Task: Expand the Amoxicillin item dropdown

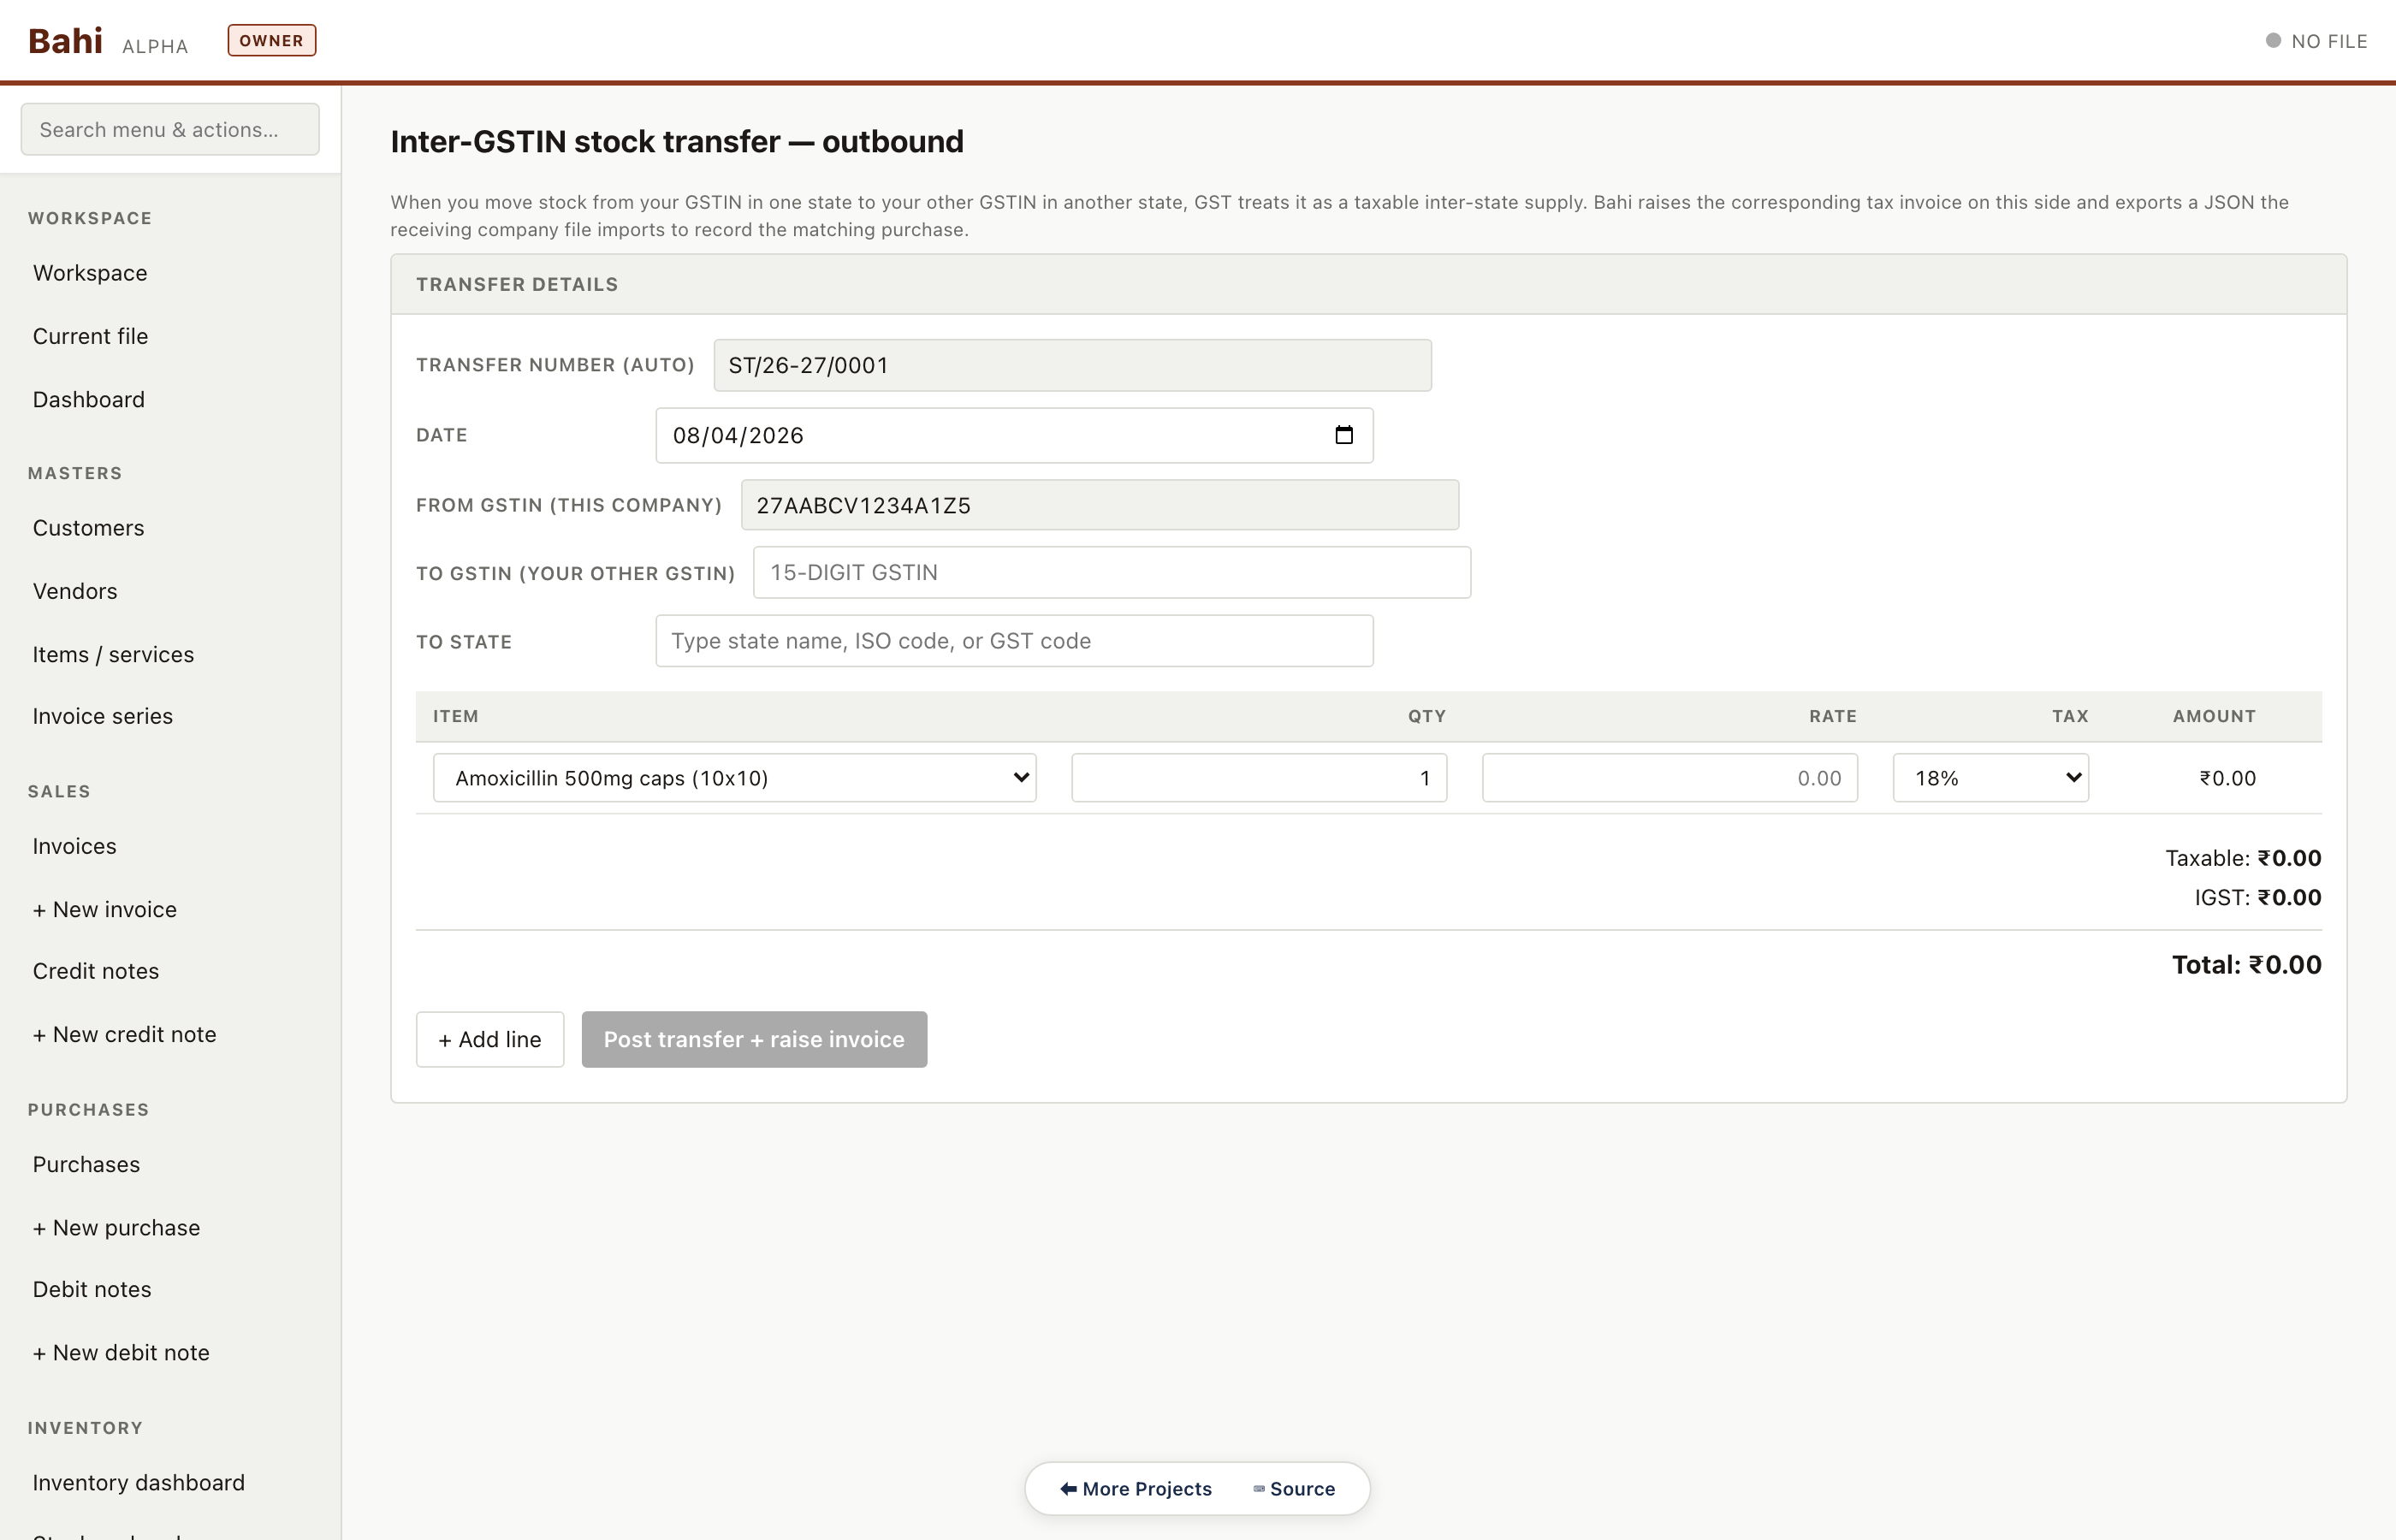Action: 734,778
